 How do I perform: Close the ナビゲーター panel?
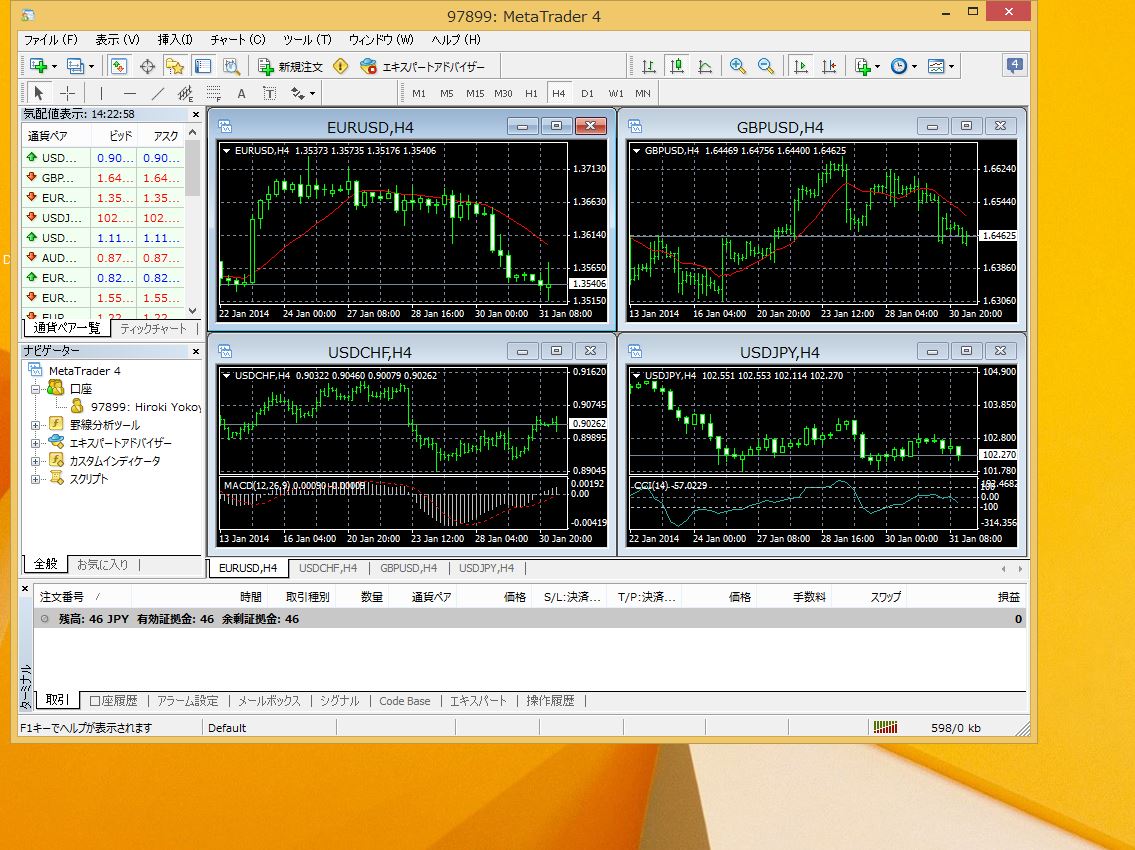[x=195, y=351]
